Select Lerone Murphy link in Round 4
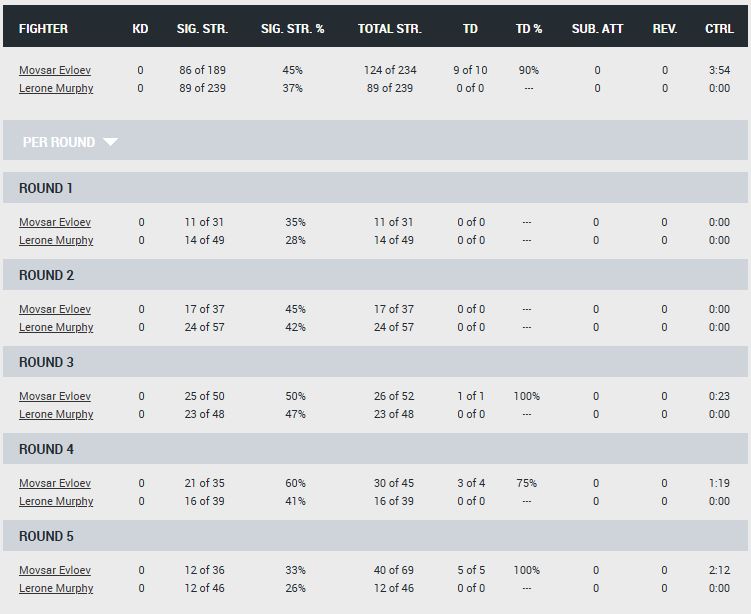Screen dimensions: 751x614 pos(56,501)
